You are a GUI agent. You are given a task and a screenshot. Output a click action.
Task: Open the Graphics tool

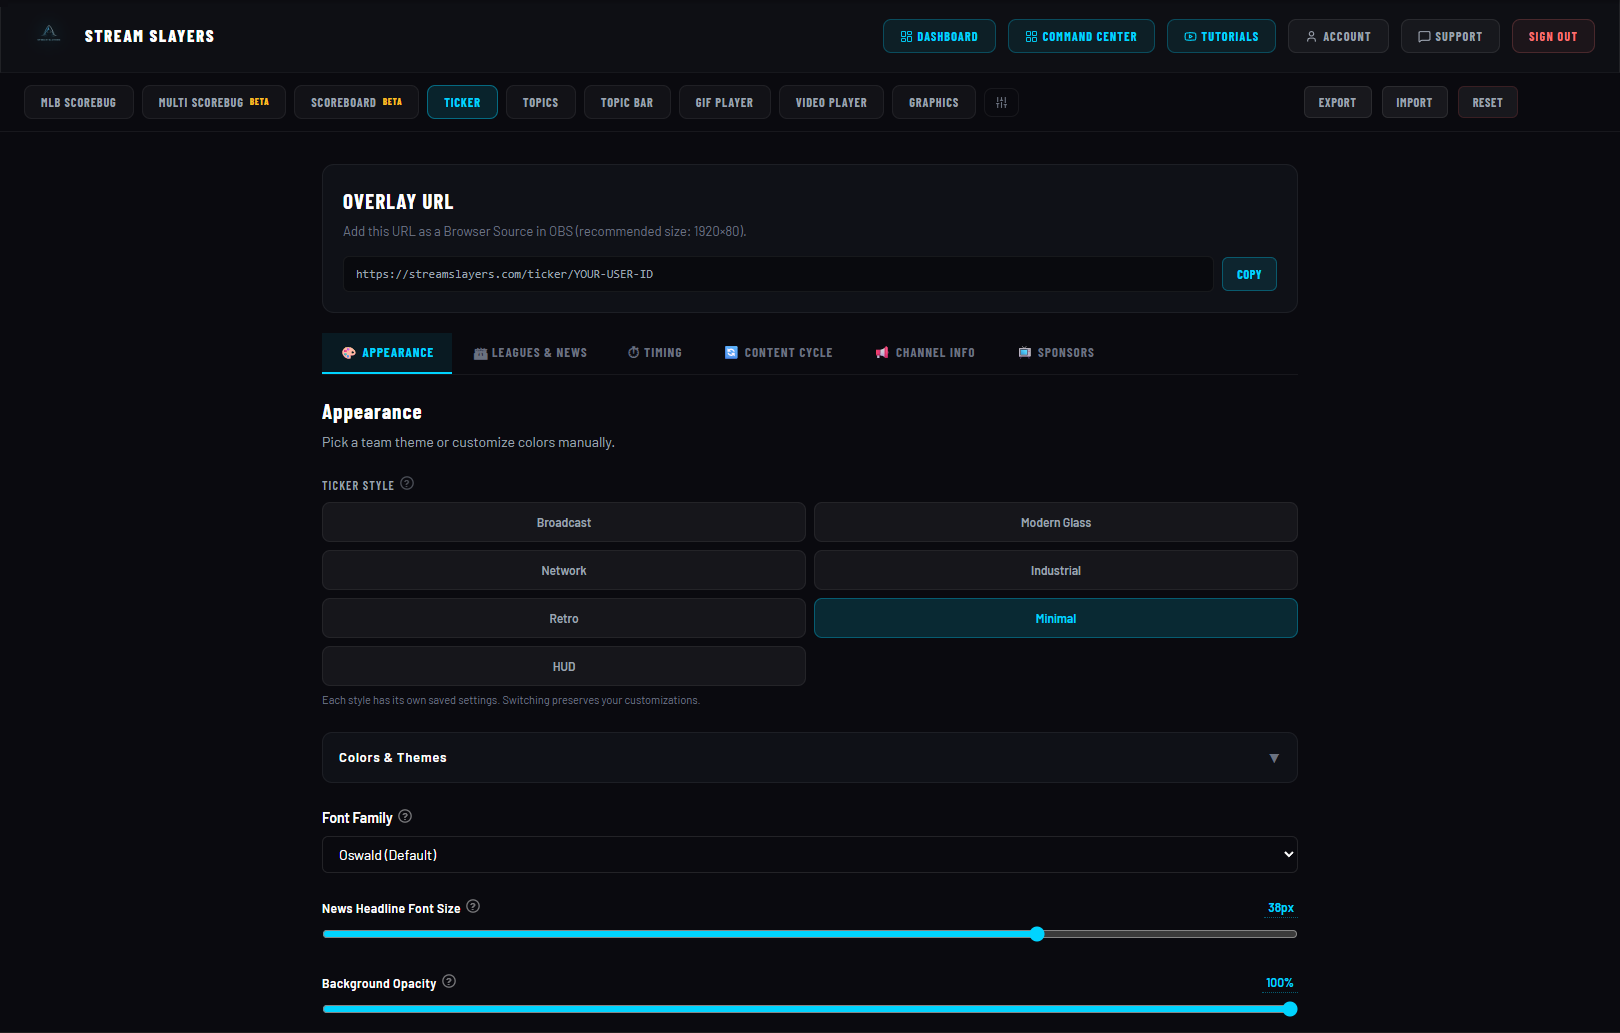pyautogui.click(x=934, y=102)
